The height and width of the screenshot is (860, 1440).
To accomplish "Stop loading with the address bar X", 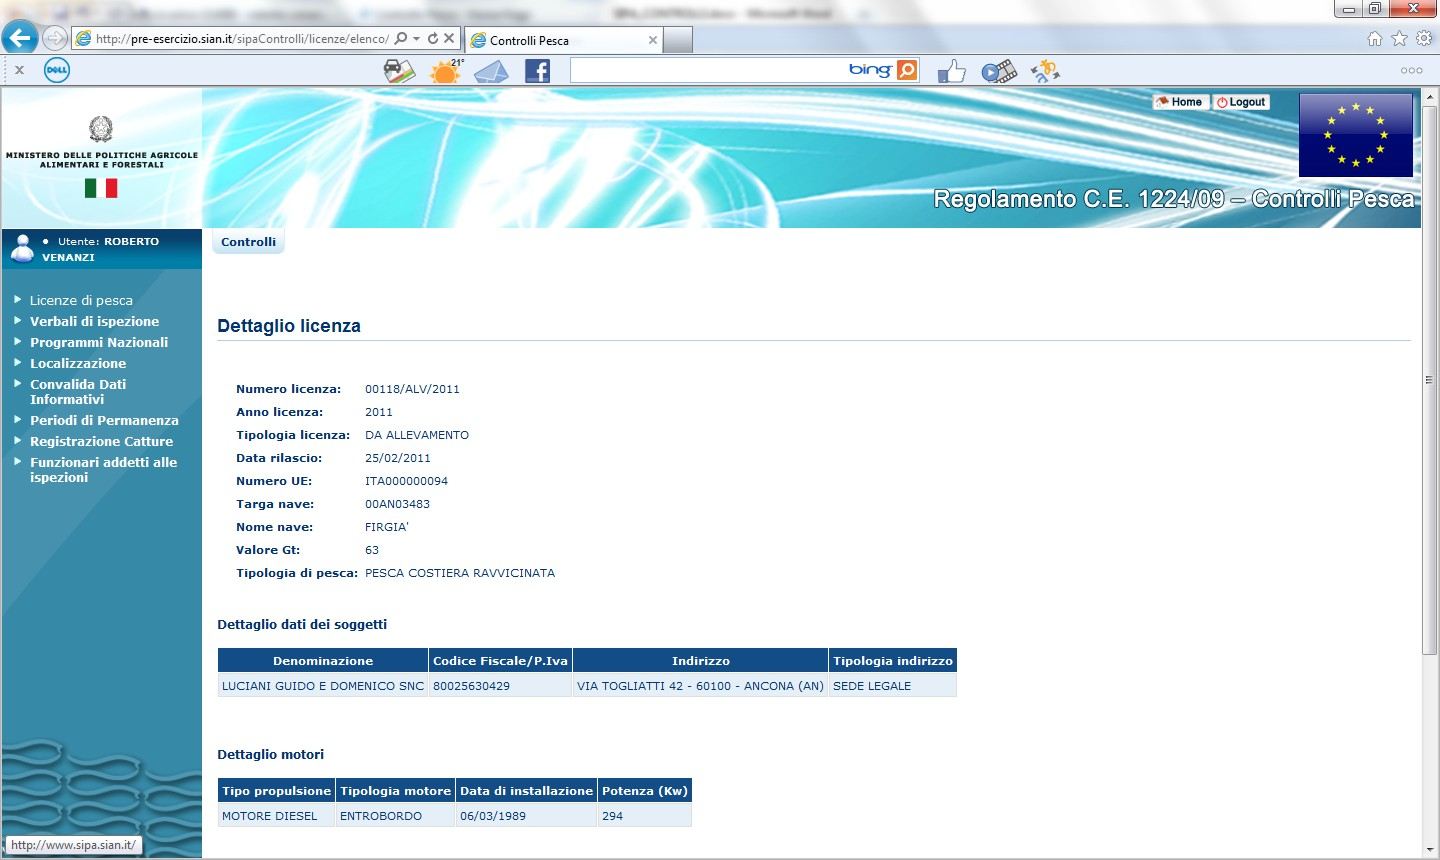I will click(449, 39).
